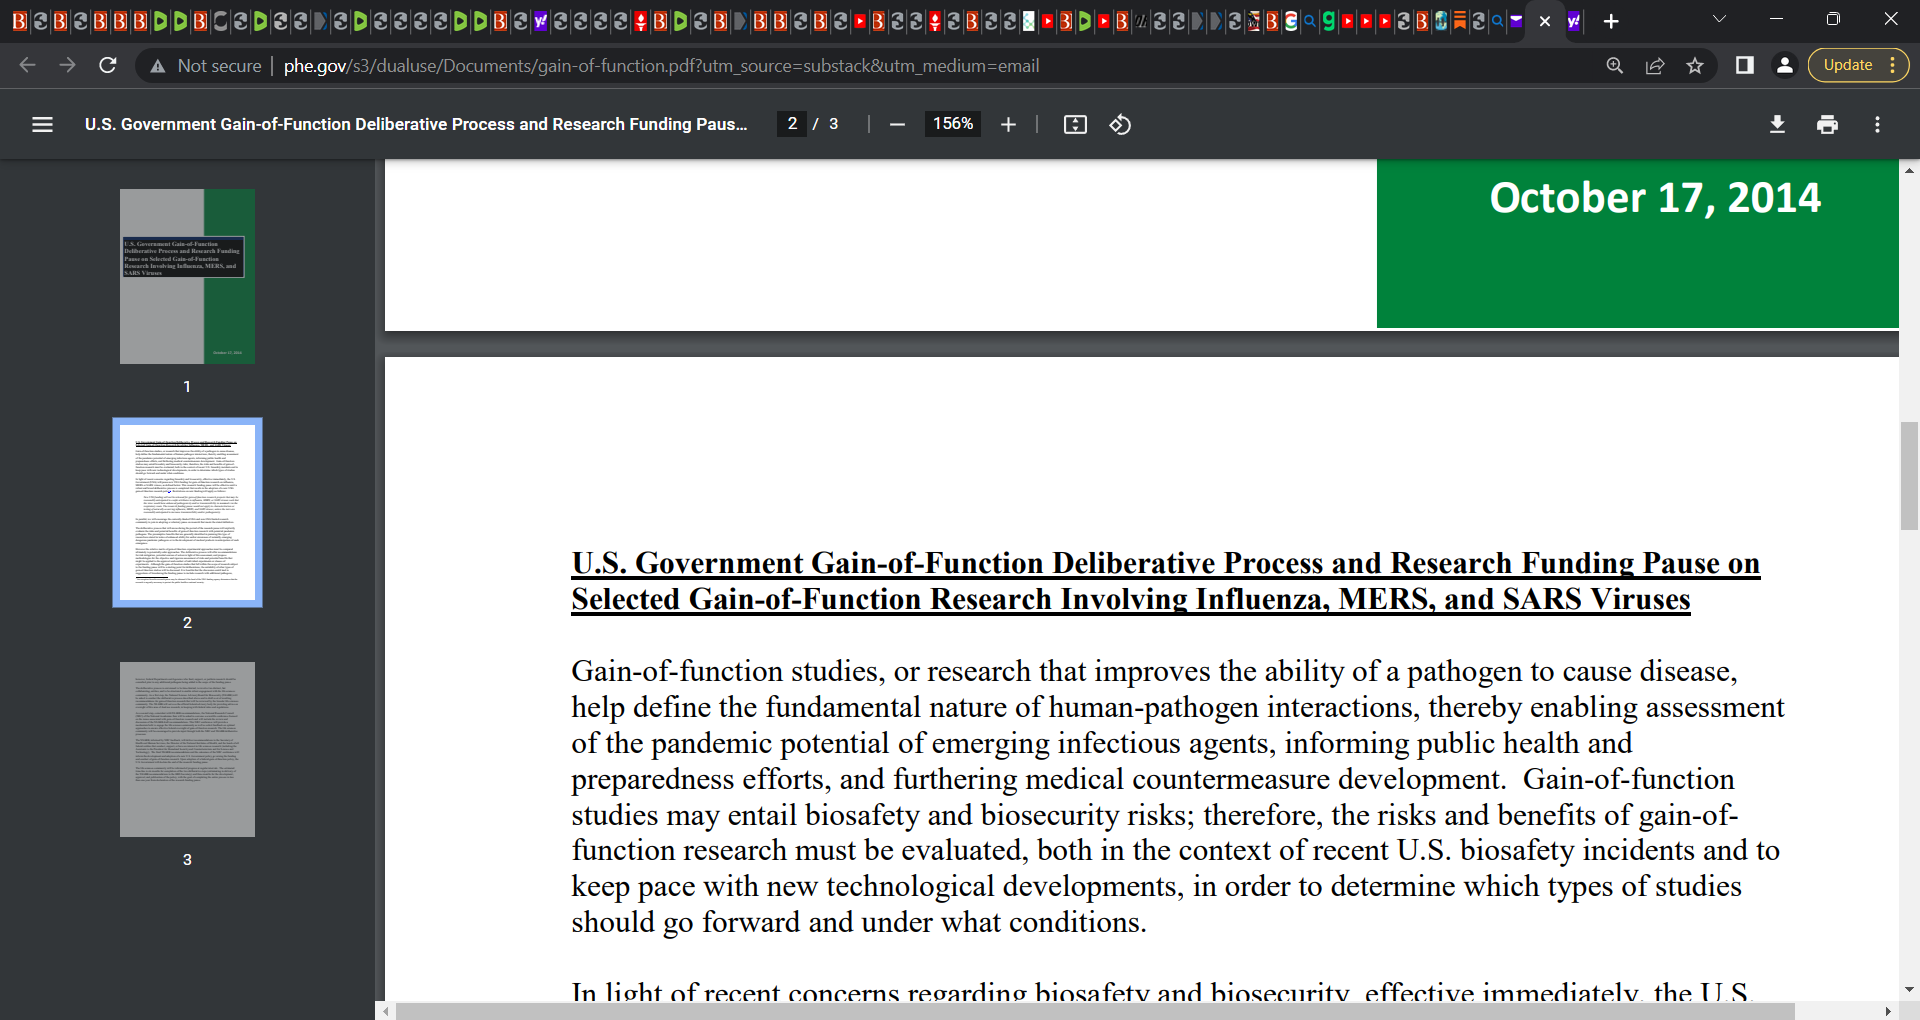Screen dimensions: 1920x1020
Task: Toggle the browser side panel
Action: point(1745,65)
